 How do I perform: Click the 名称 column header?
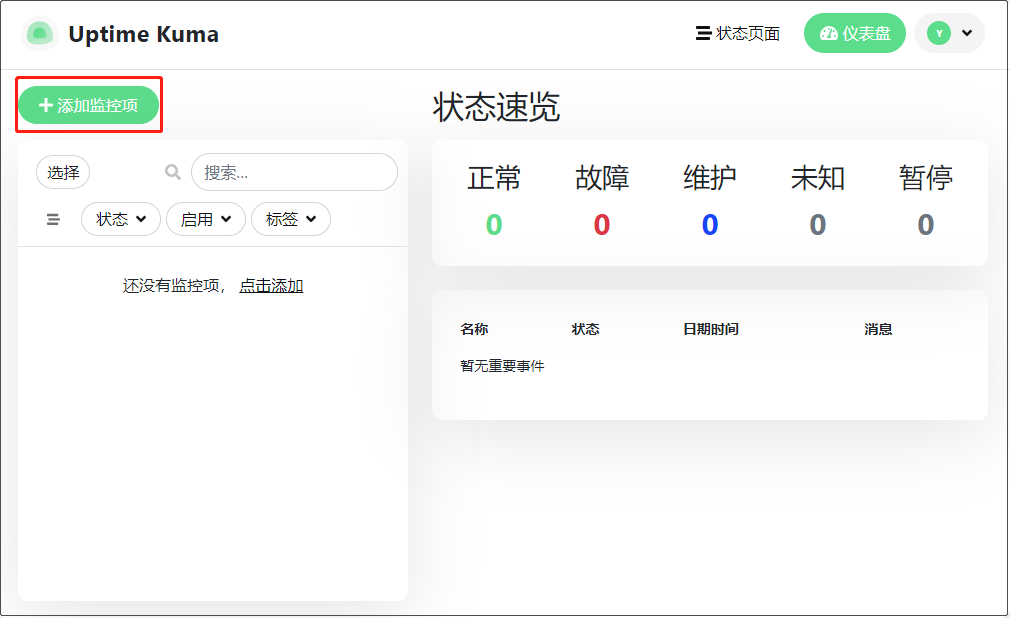coord(474,329)
